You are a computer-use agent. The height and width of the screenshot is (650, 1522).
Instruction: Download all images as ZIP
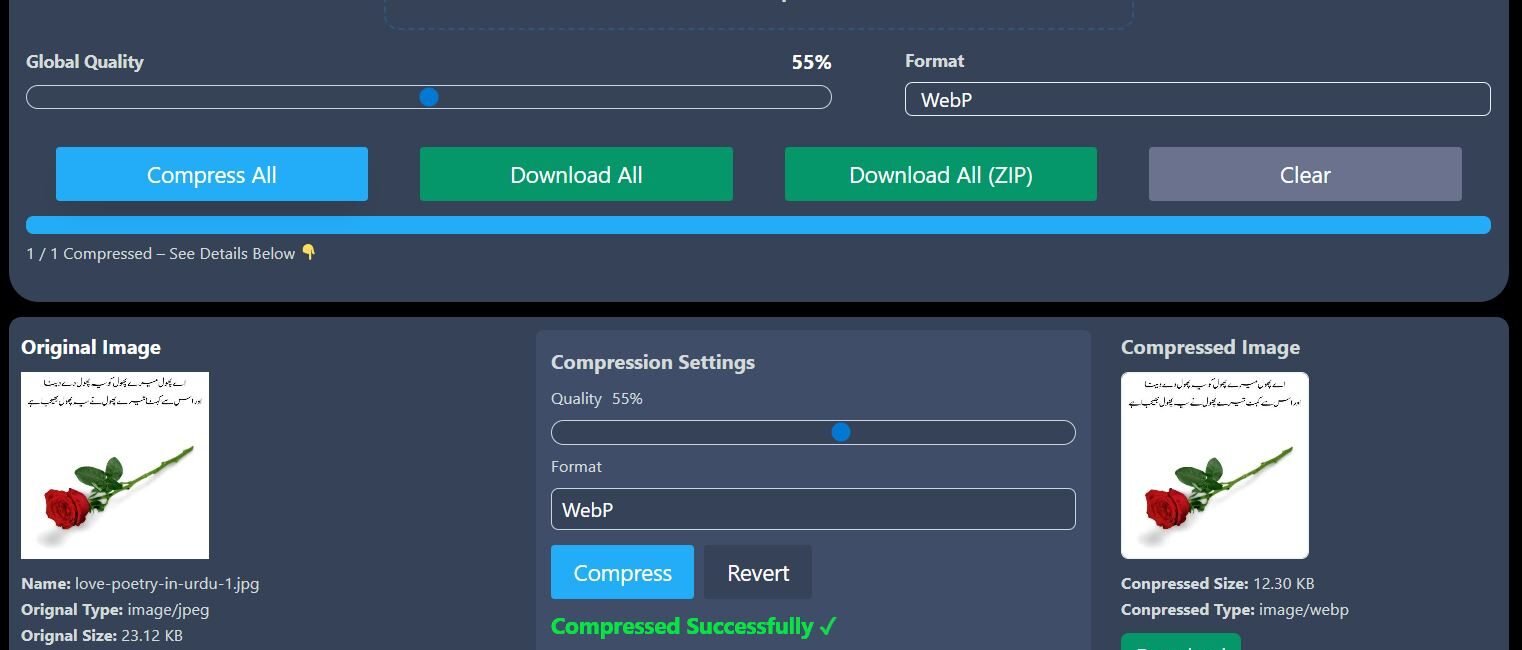tap(940, 174)
